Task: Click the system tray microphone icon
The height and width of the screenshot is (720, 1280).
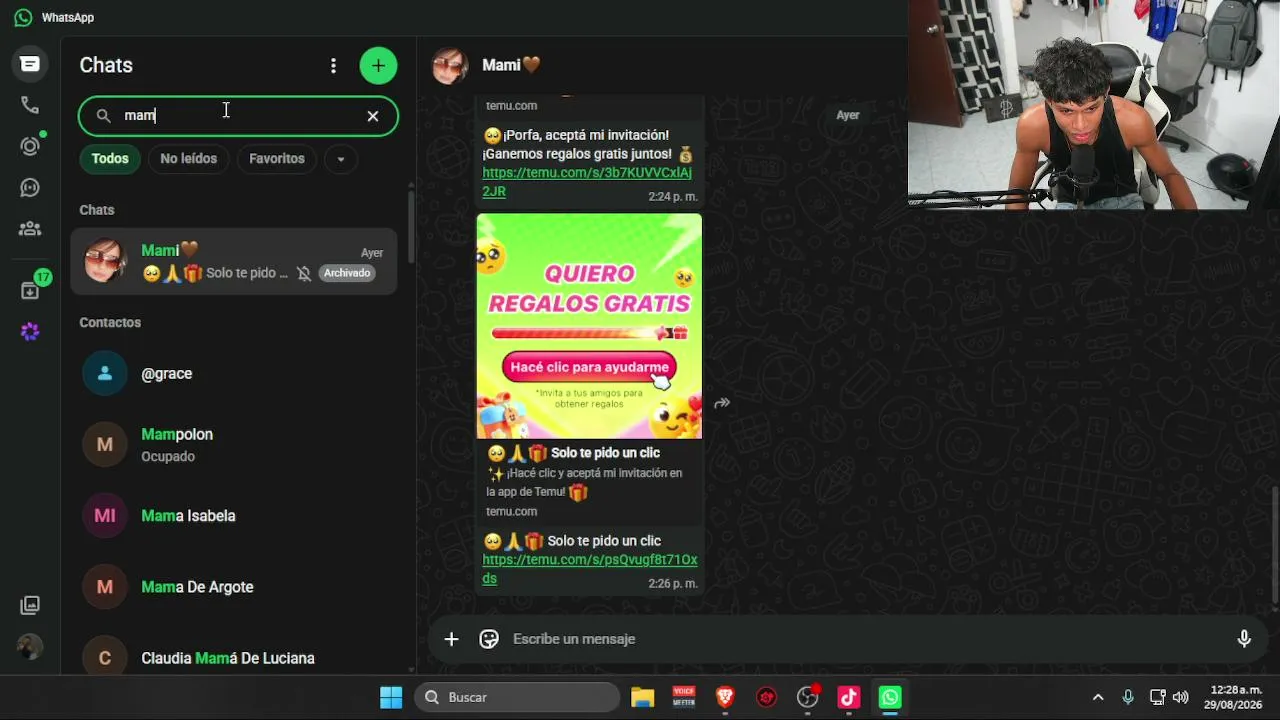Action: (x=1128, y=697)
